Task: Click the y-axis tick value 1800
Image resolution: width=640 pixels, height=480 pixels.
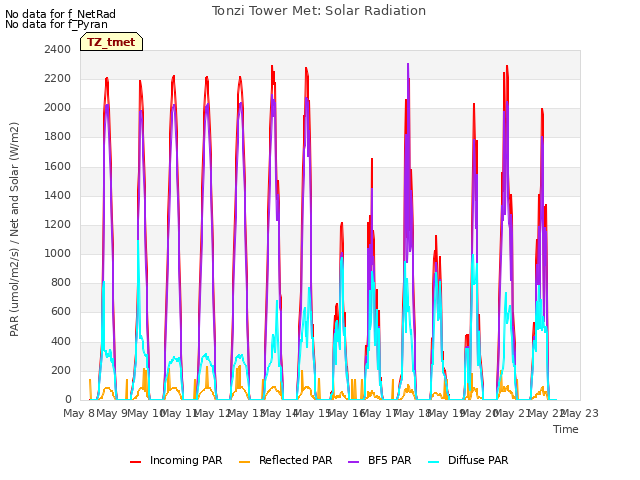Action: (58, 137)
